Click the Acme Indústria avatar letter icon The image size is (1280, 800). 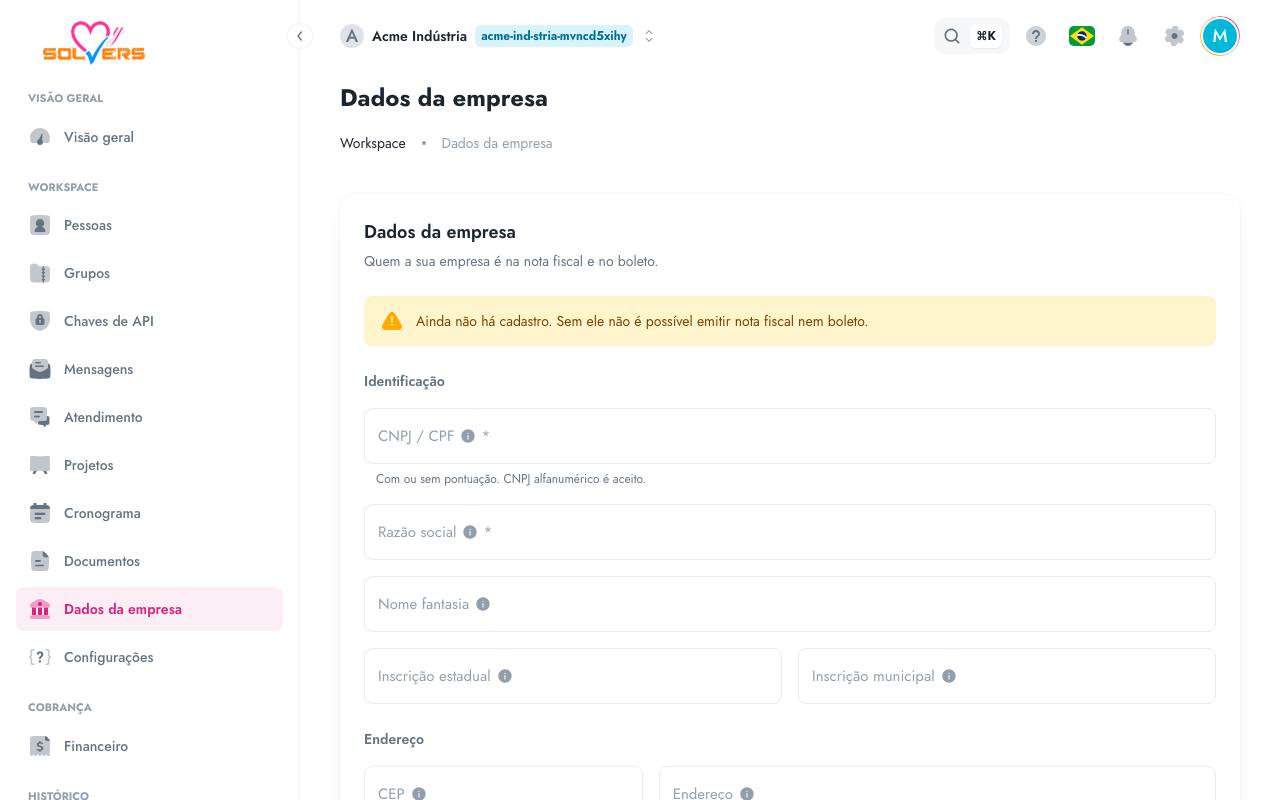tap(352, 36)
